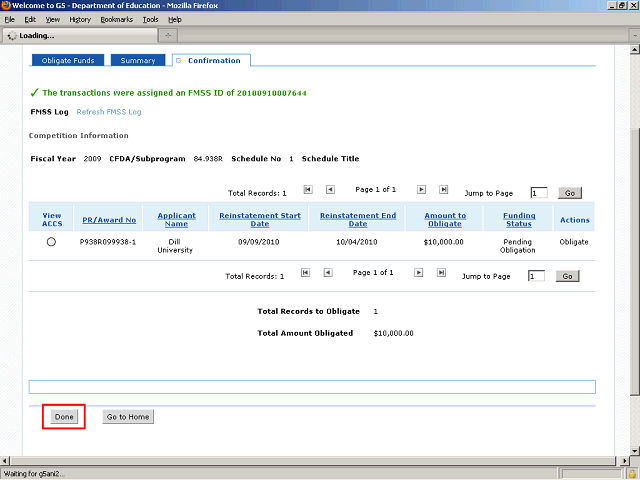Go to previous page in top pager
The width and height of the screenshot is (640, 480).
(330, 189)
